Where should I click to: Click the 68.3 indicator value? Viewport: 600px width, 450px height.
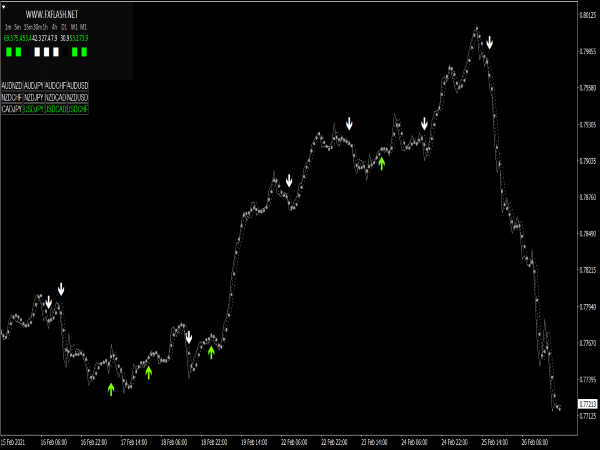coord(8,38)
